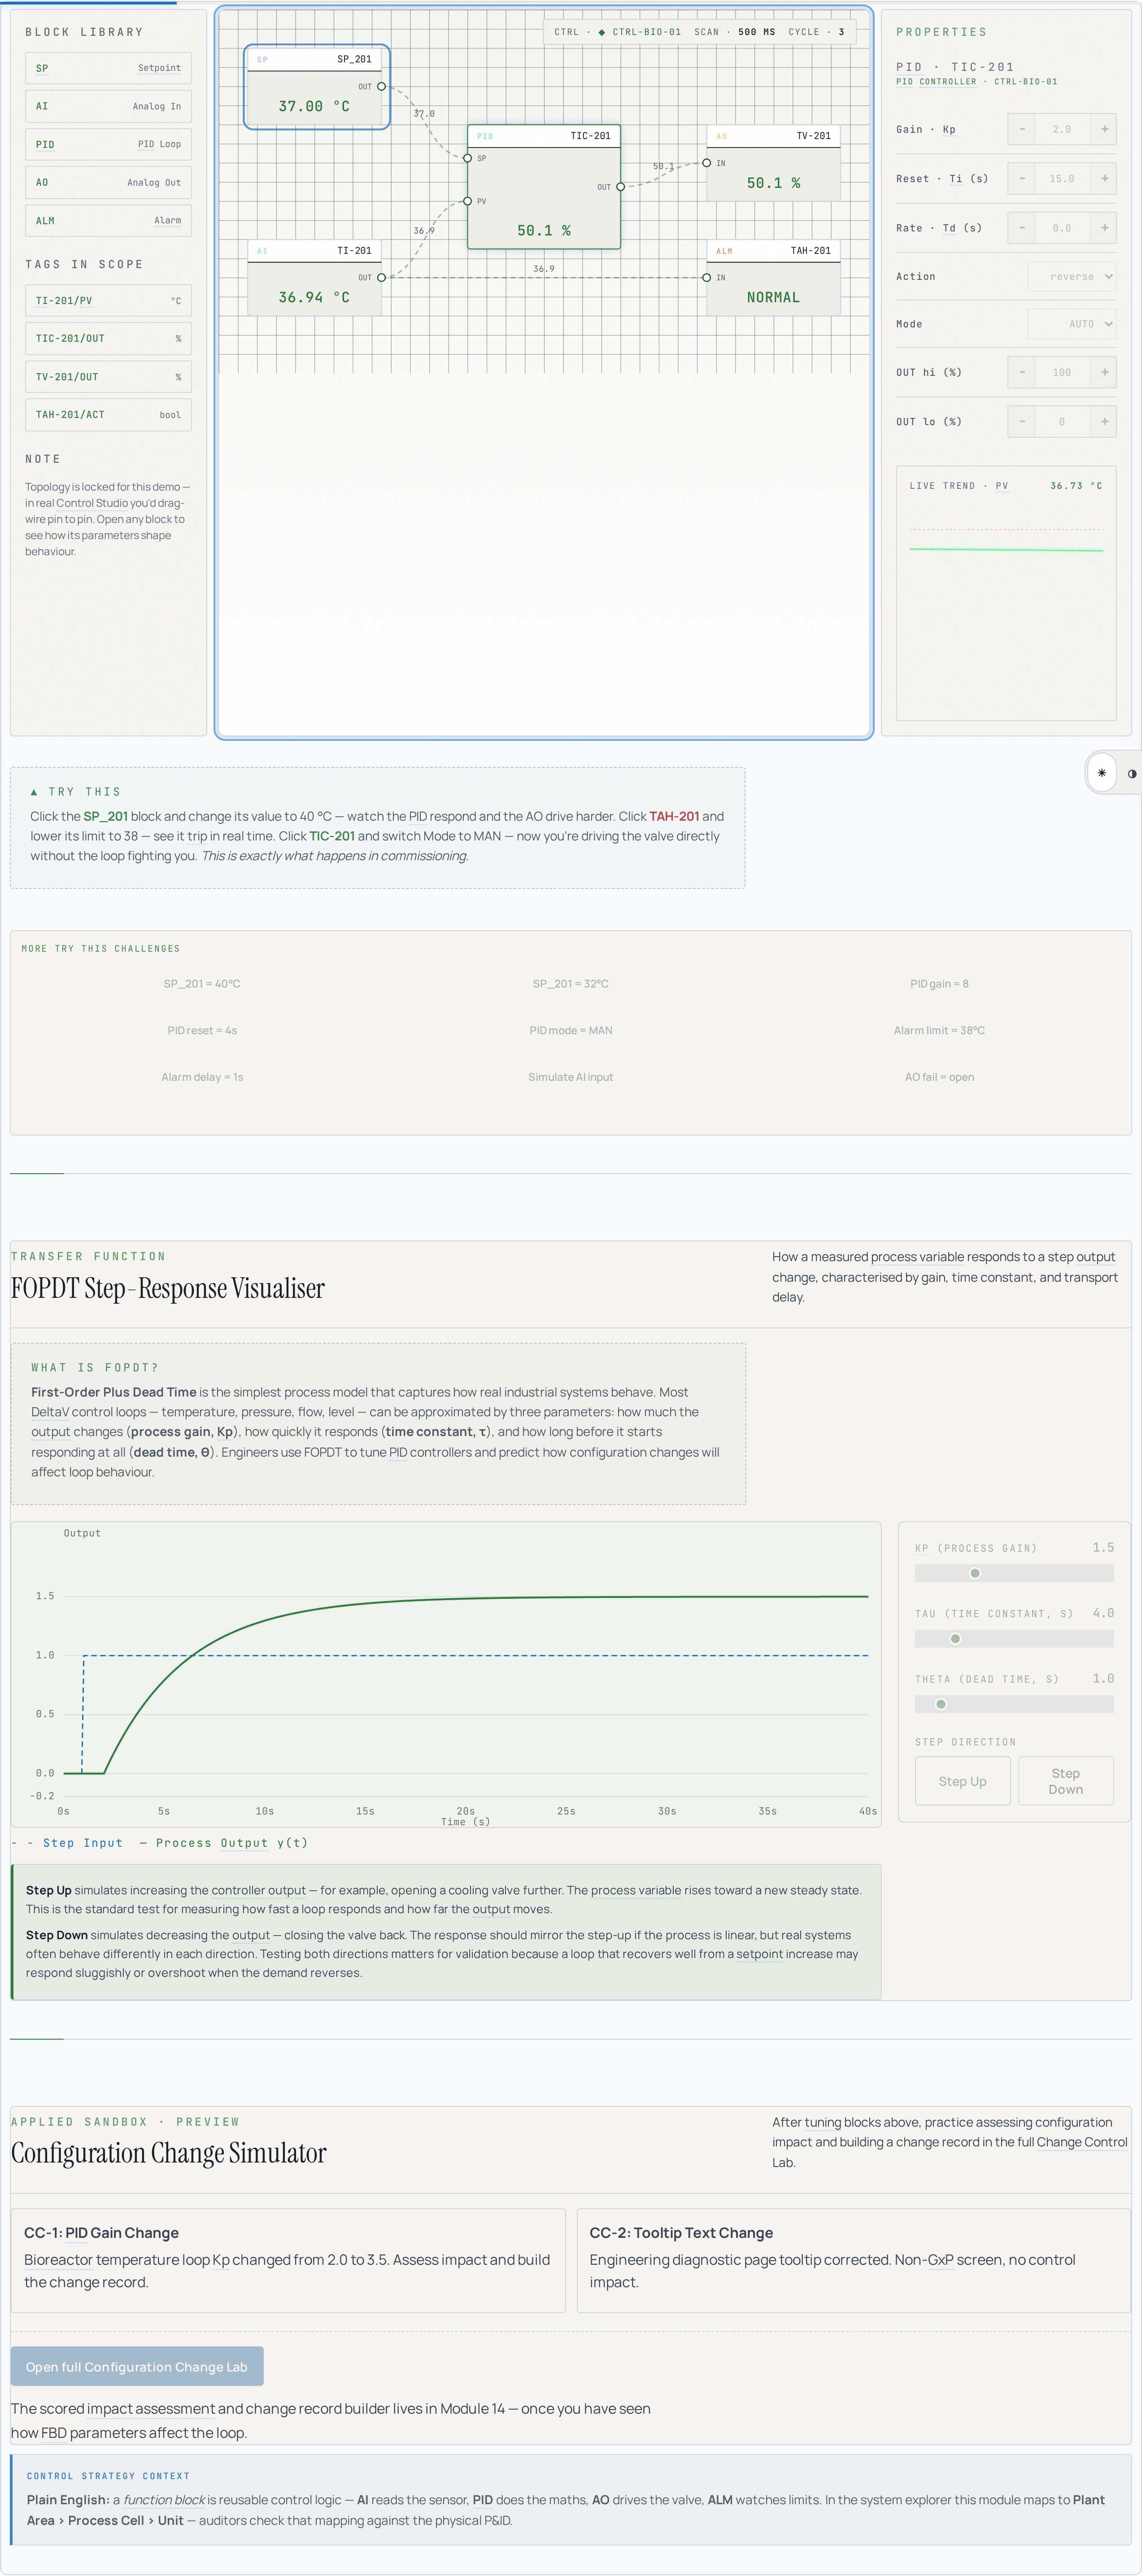Select the TAH-201/ACT bool tag

(108, 414)
